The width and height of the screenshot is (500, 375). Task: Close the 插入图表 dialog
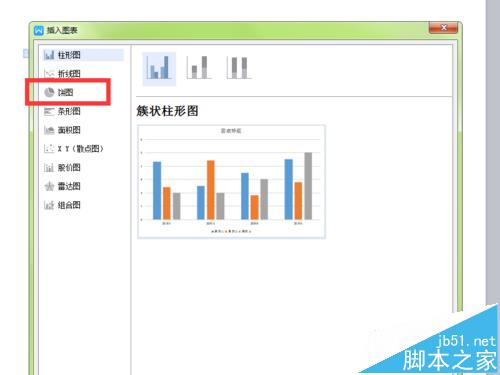point(443,28)
